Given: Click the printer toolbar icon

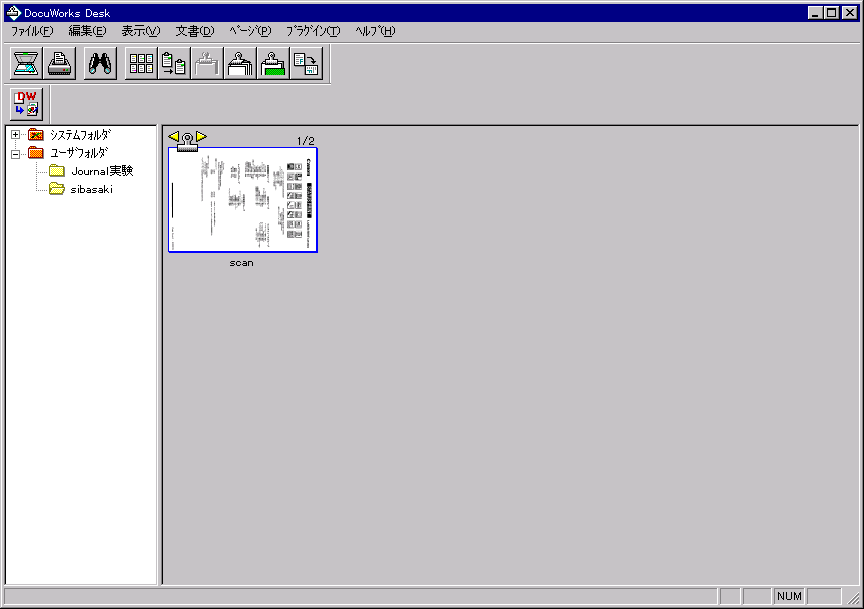Looking at the screenshot, I should click(59, 63).
